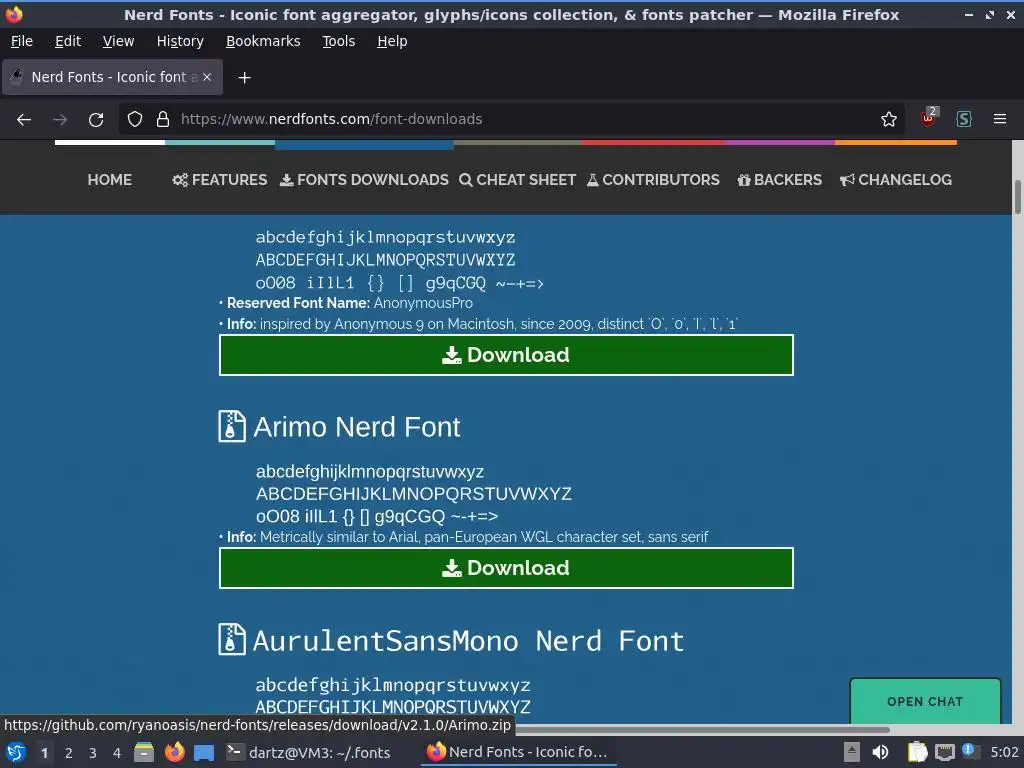Click the padlock site security icon

pyautogui.click(x=163, y=119)
